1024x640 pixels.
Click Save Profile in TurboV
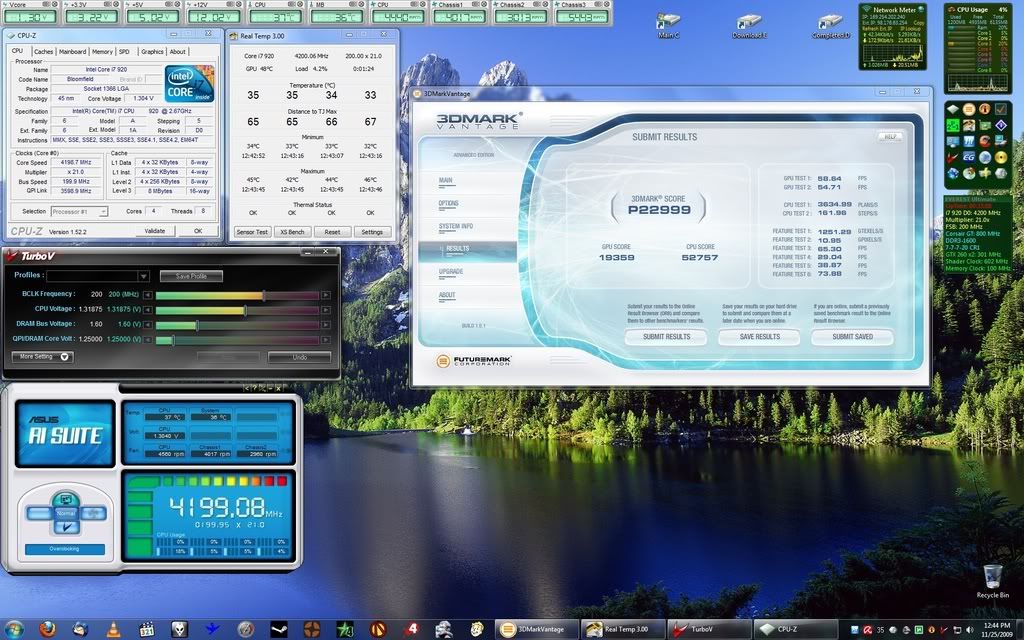coord(191,276)
